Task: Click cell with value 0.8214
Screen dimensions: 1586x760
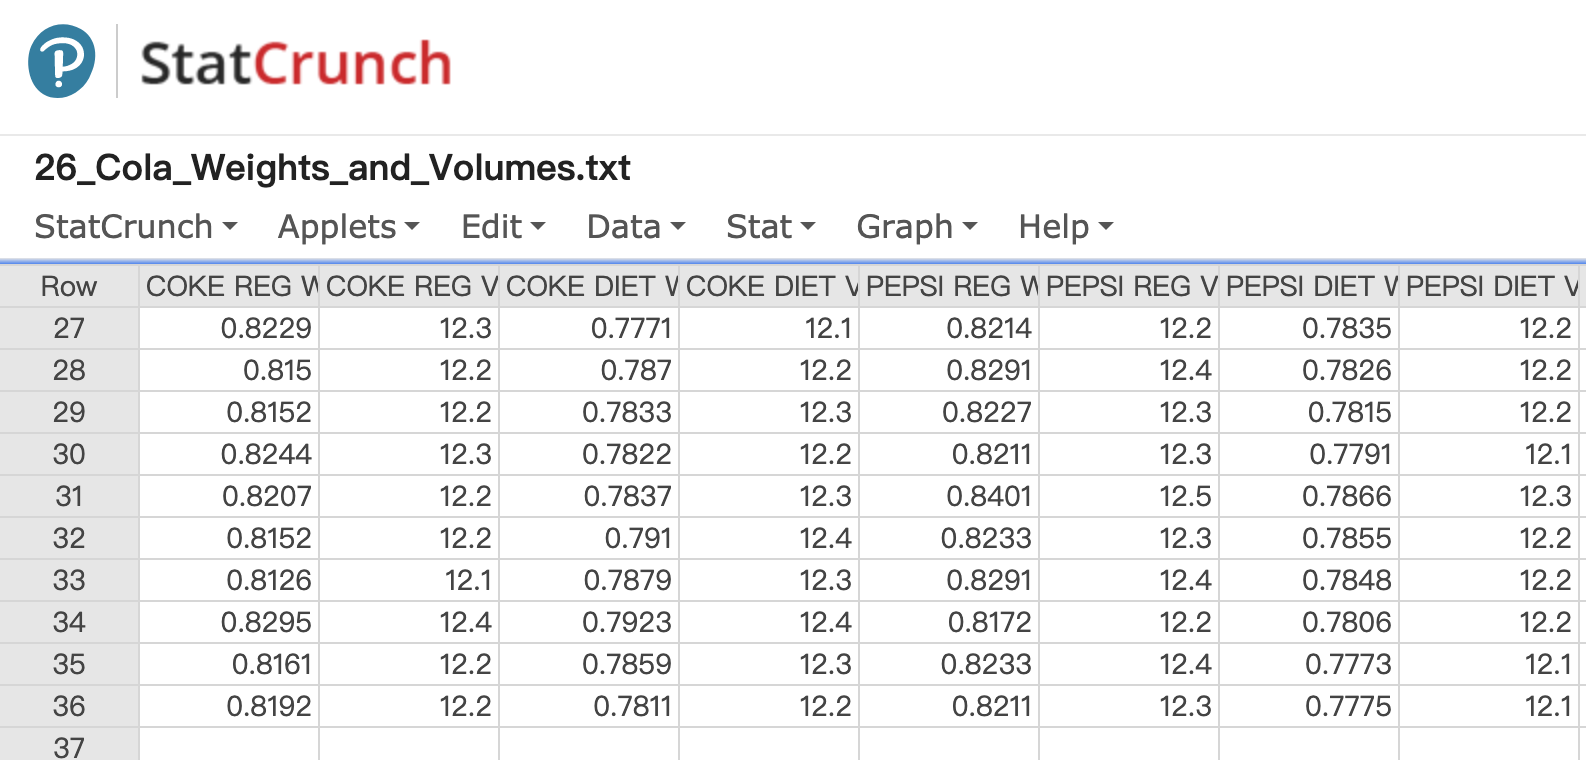Action: [949, 328]
